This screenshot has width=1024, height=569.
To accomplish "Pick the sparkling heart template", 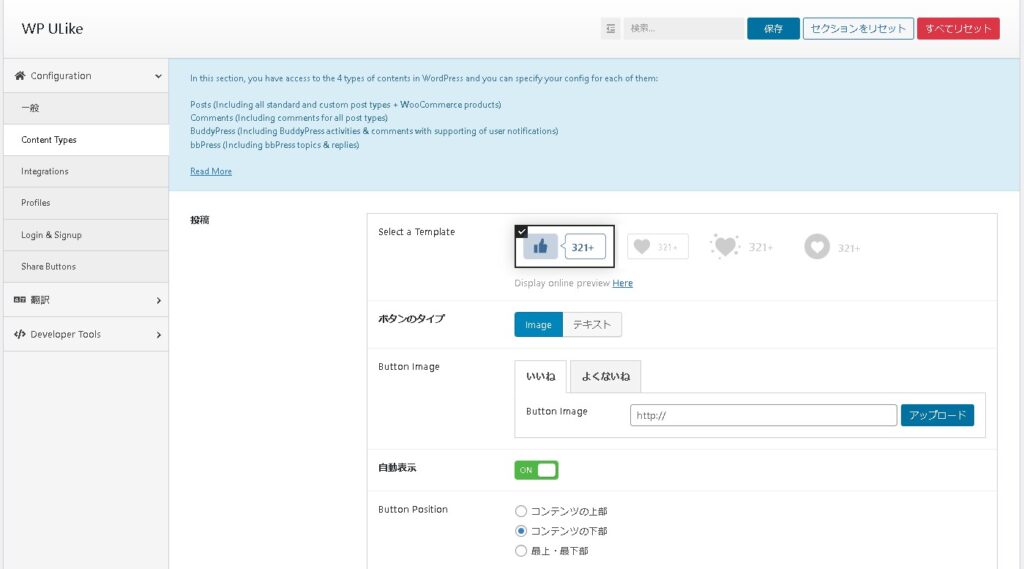I will [741, 246].
